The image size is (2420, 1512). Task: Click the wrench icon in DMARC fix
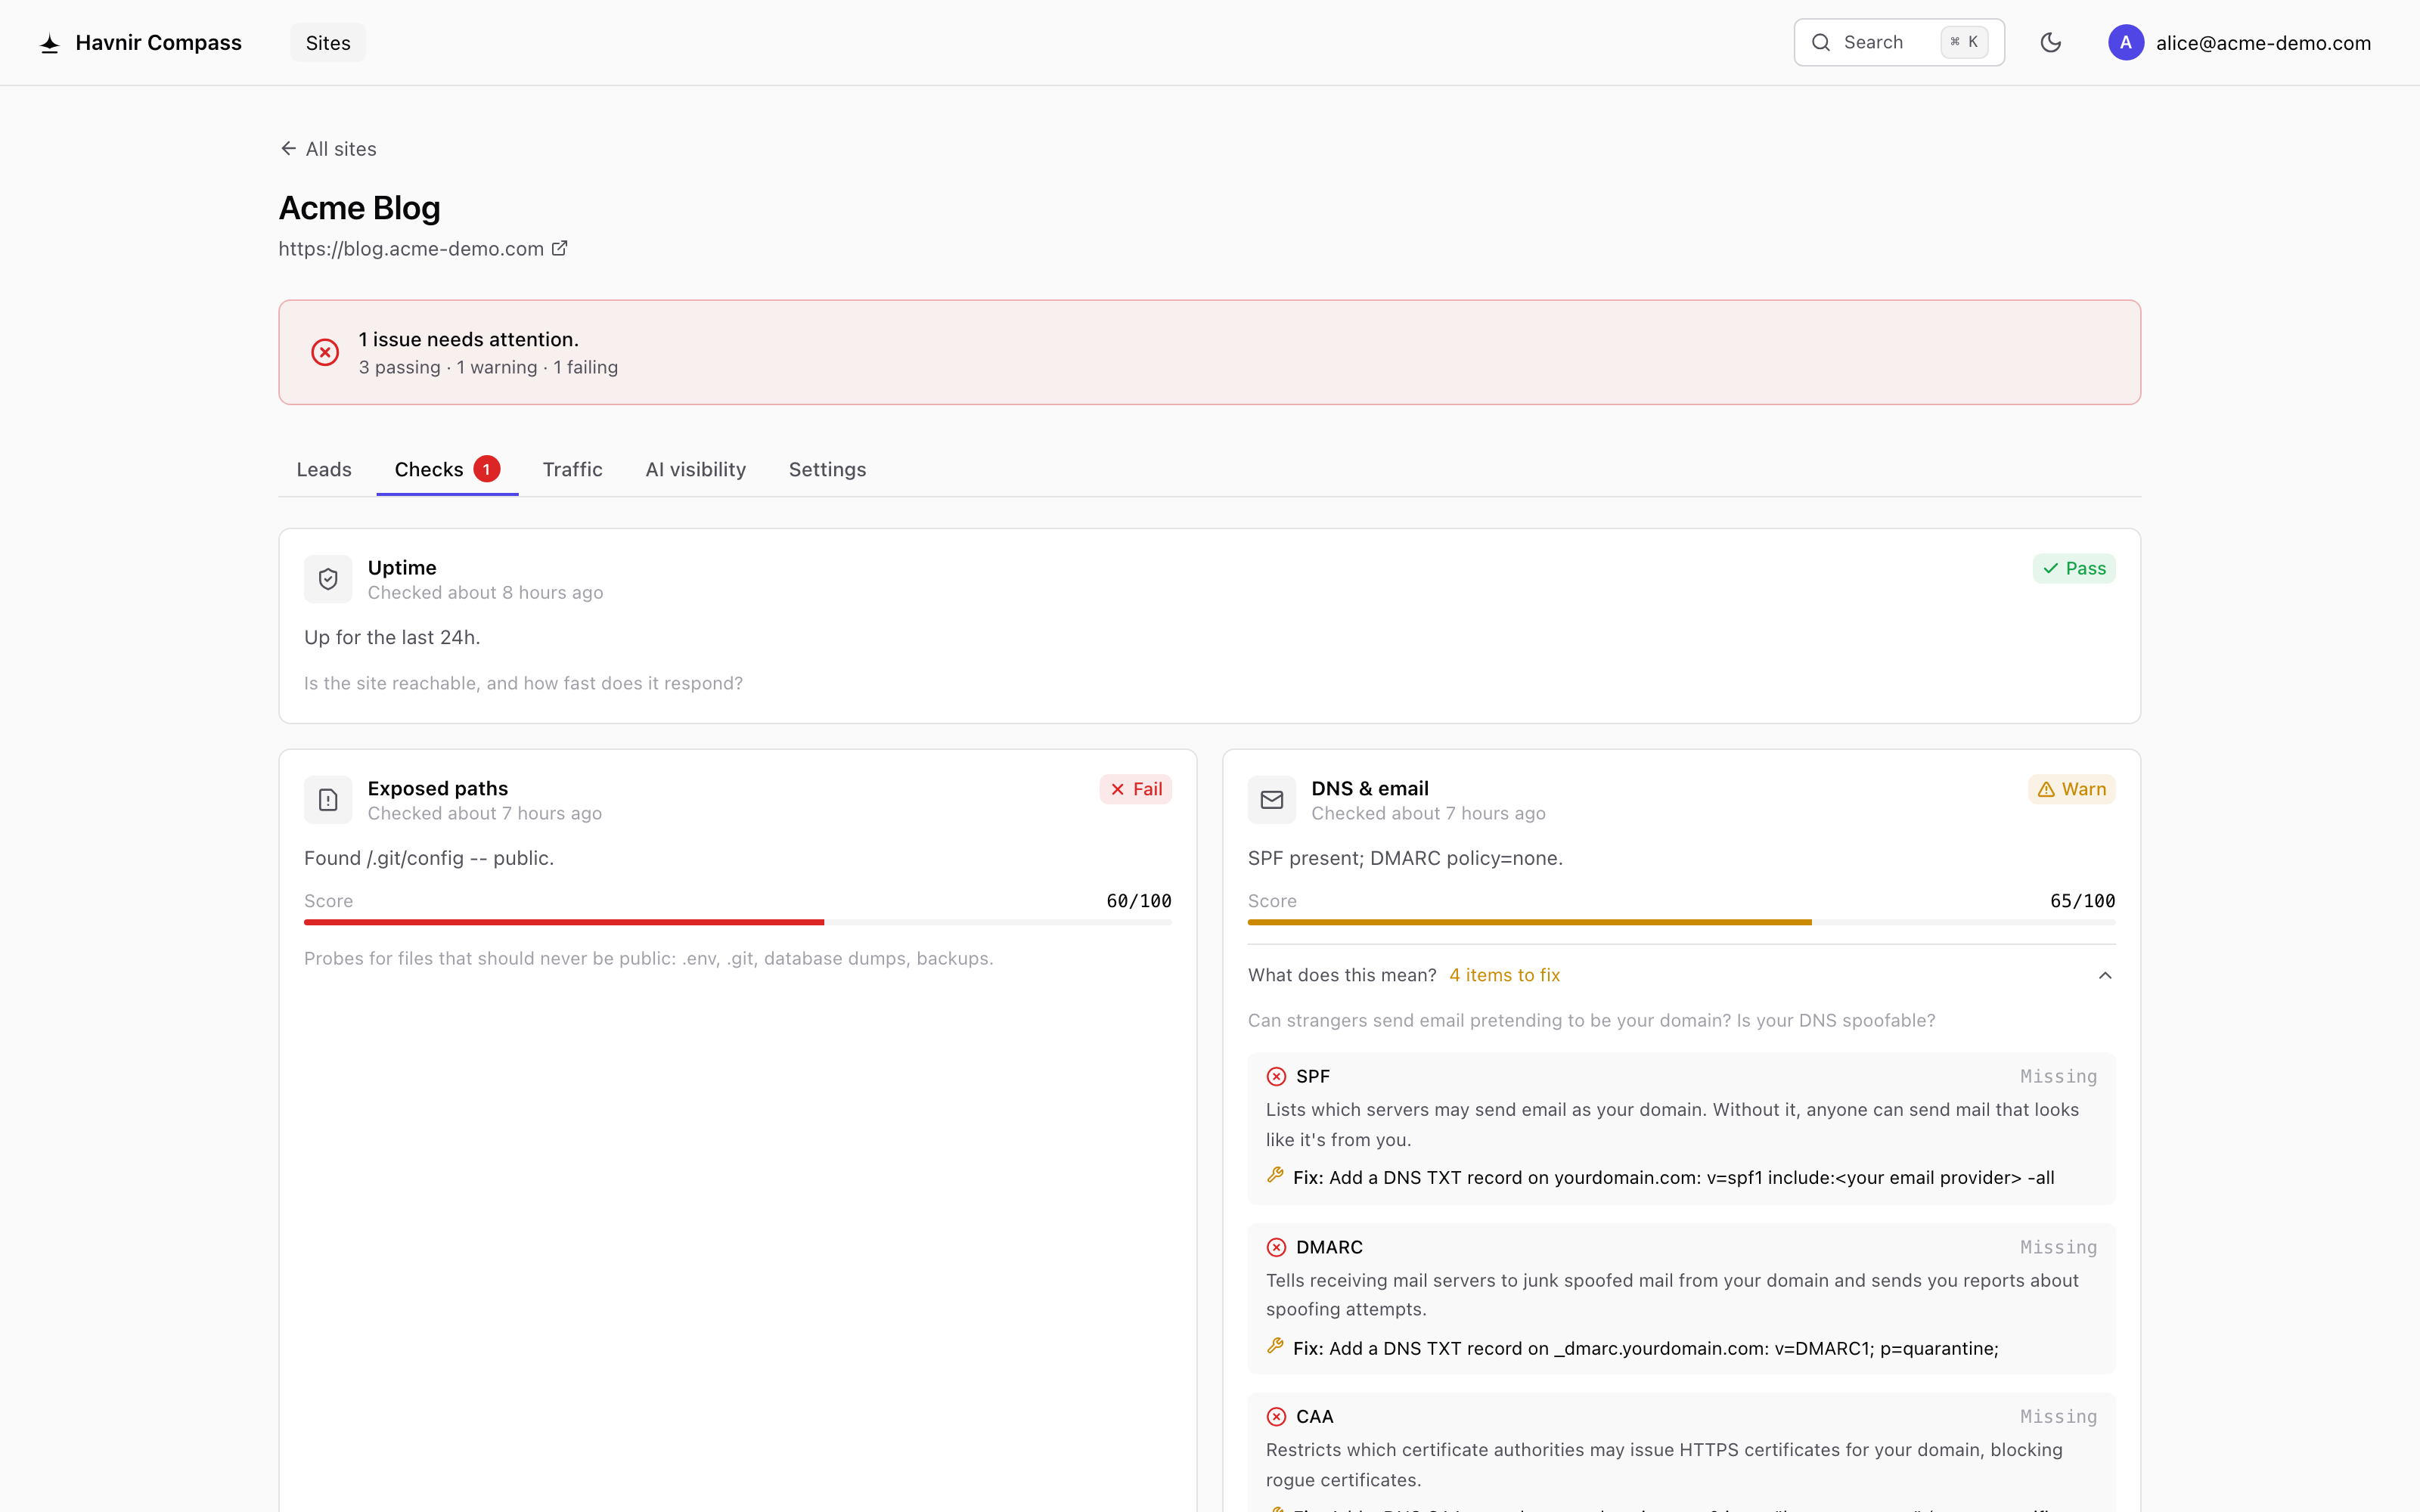1275,1346
